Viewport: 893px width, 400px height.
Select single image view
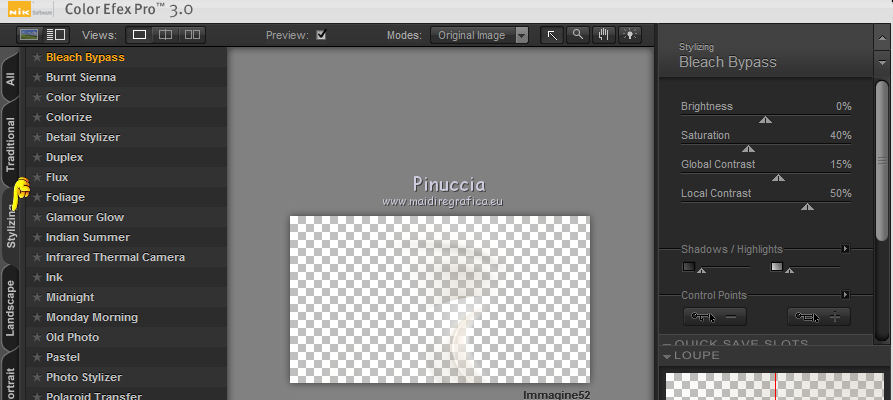click(139, 35)
